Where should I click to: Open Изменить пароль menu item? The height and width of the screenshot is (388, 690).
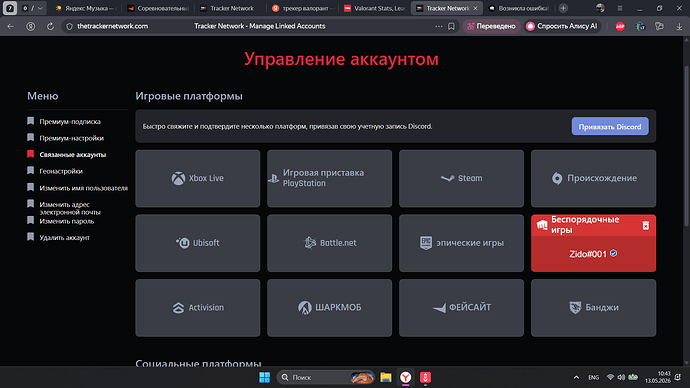point(66,221)
